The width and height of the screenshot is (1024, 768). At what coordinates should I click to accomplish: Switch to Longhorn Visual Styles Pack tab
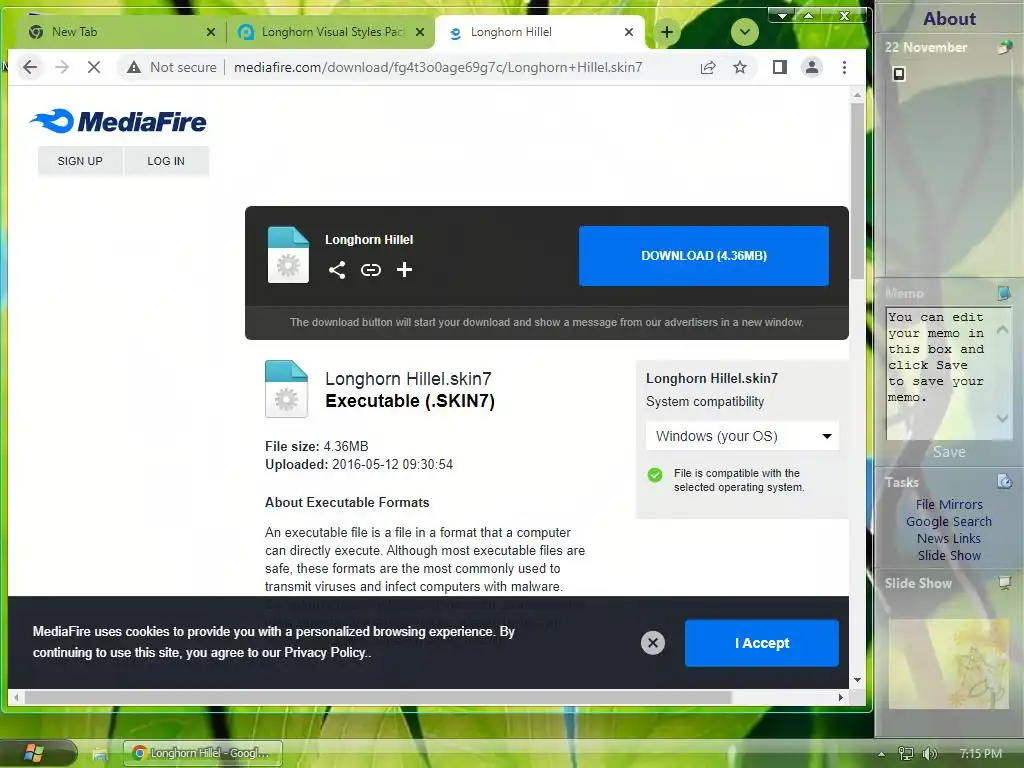click(x=330, y=32)
